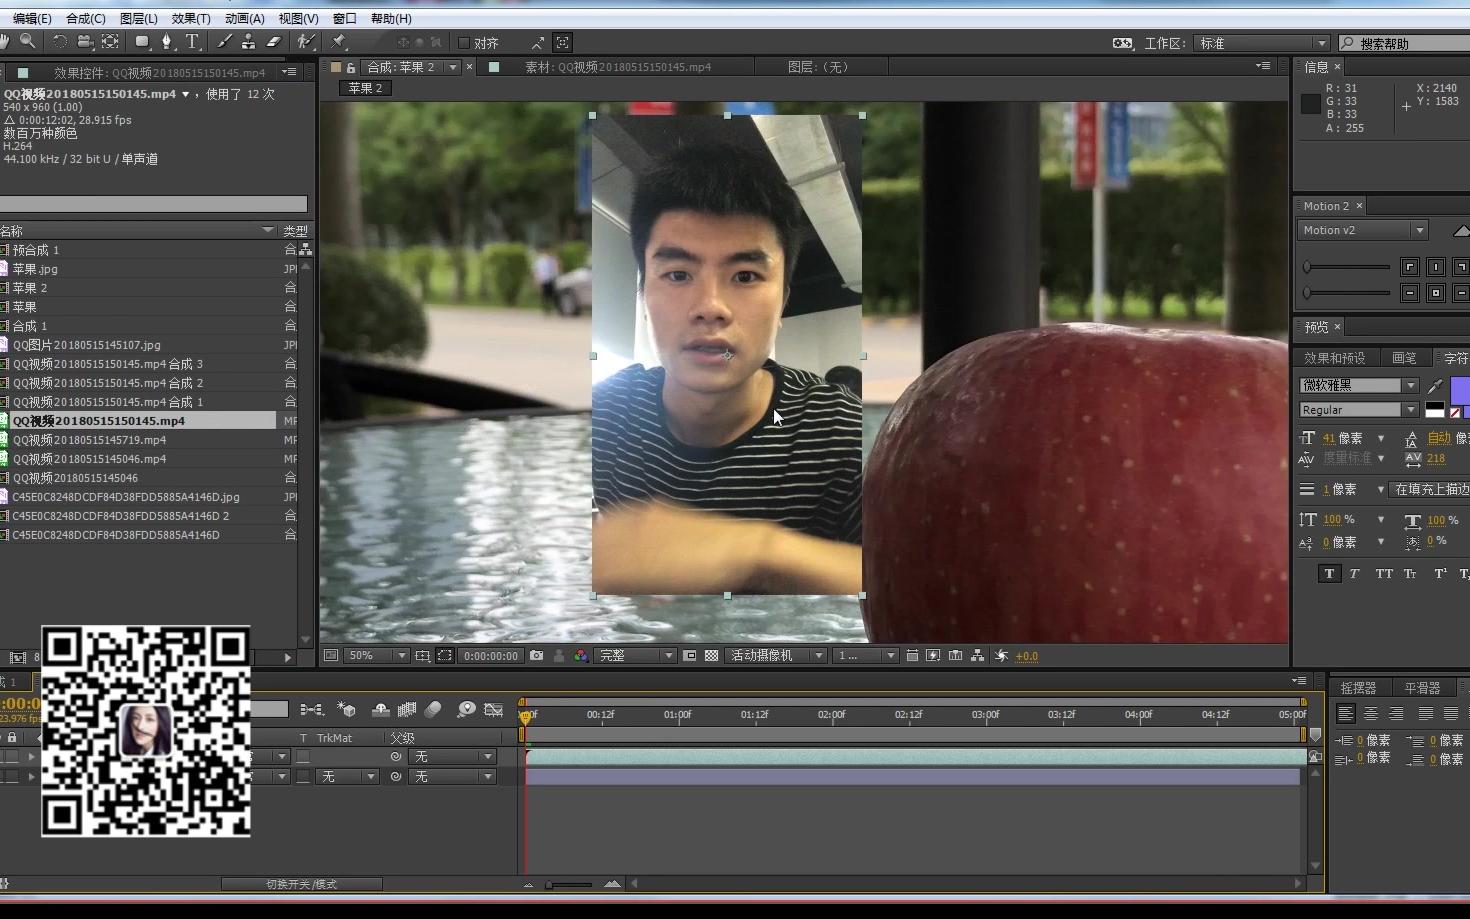Toggle Small Caps text style
The image size is (1470, 919).
click(x=1410, y=573)
